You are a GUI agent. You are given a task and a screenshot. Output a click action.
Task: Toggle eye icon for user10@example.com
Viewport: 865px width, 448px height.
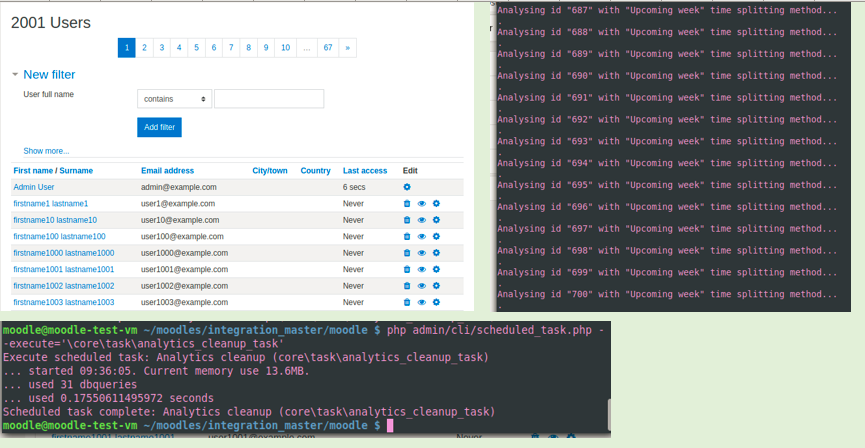click(422, 220)
